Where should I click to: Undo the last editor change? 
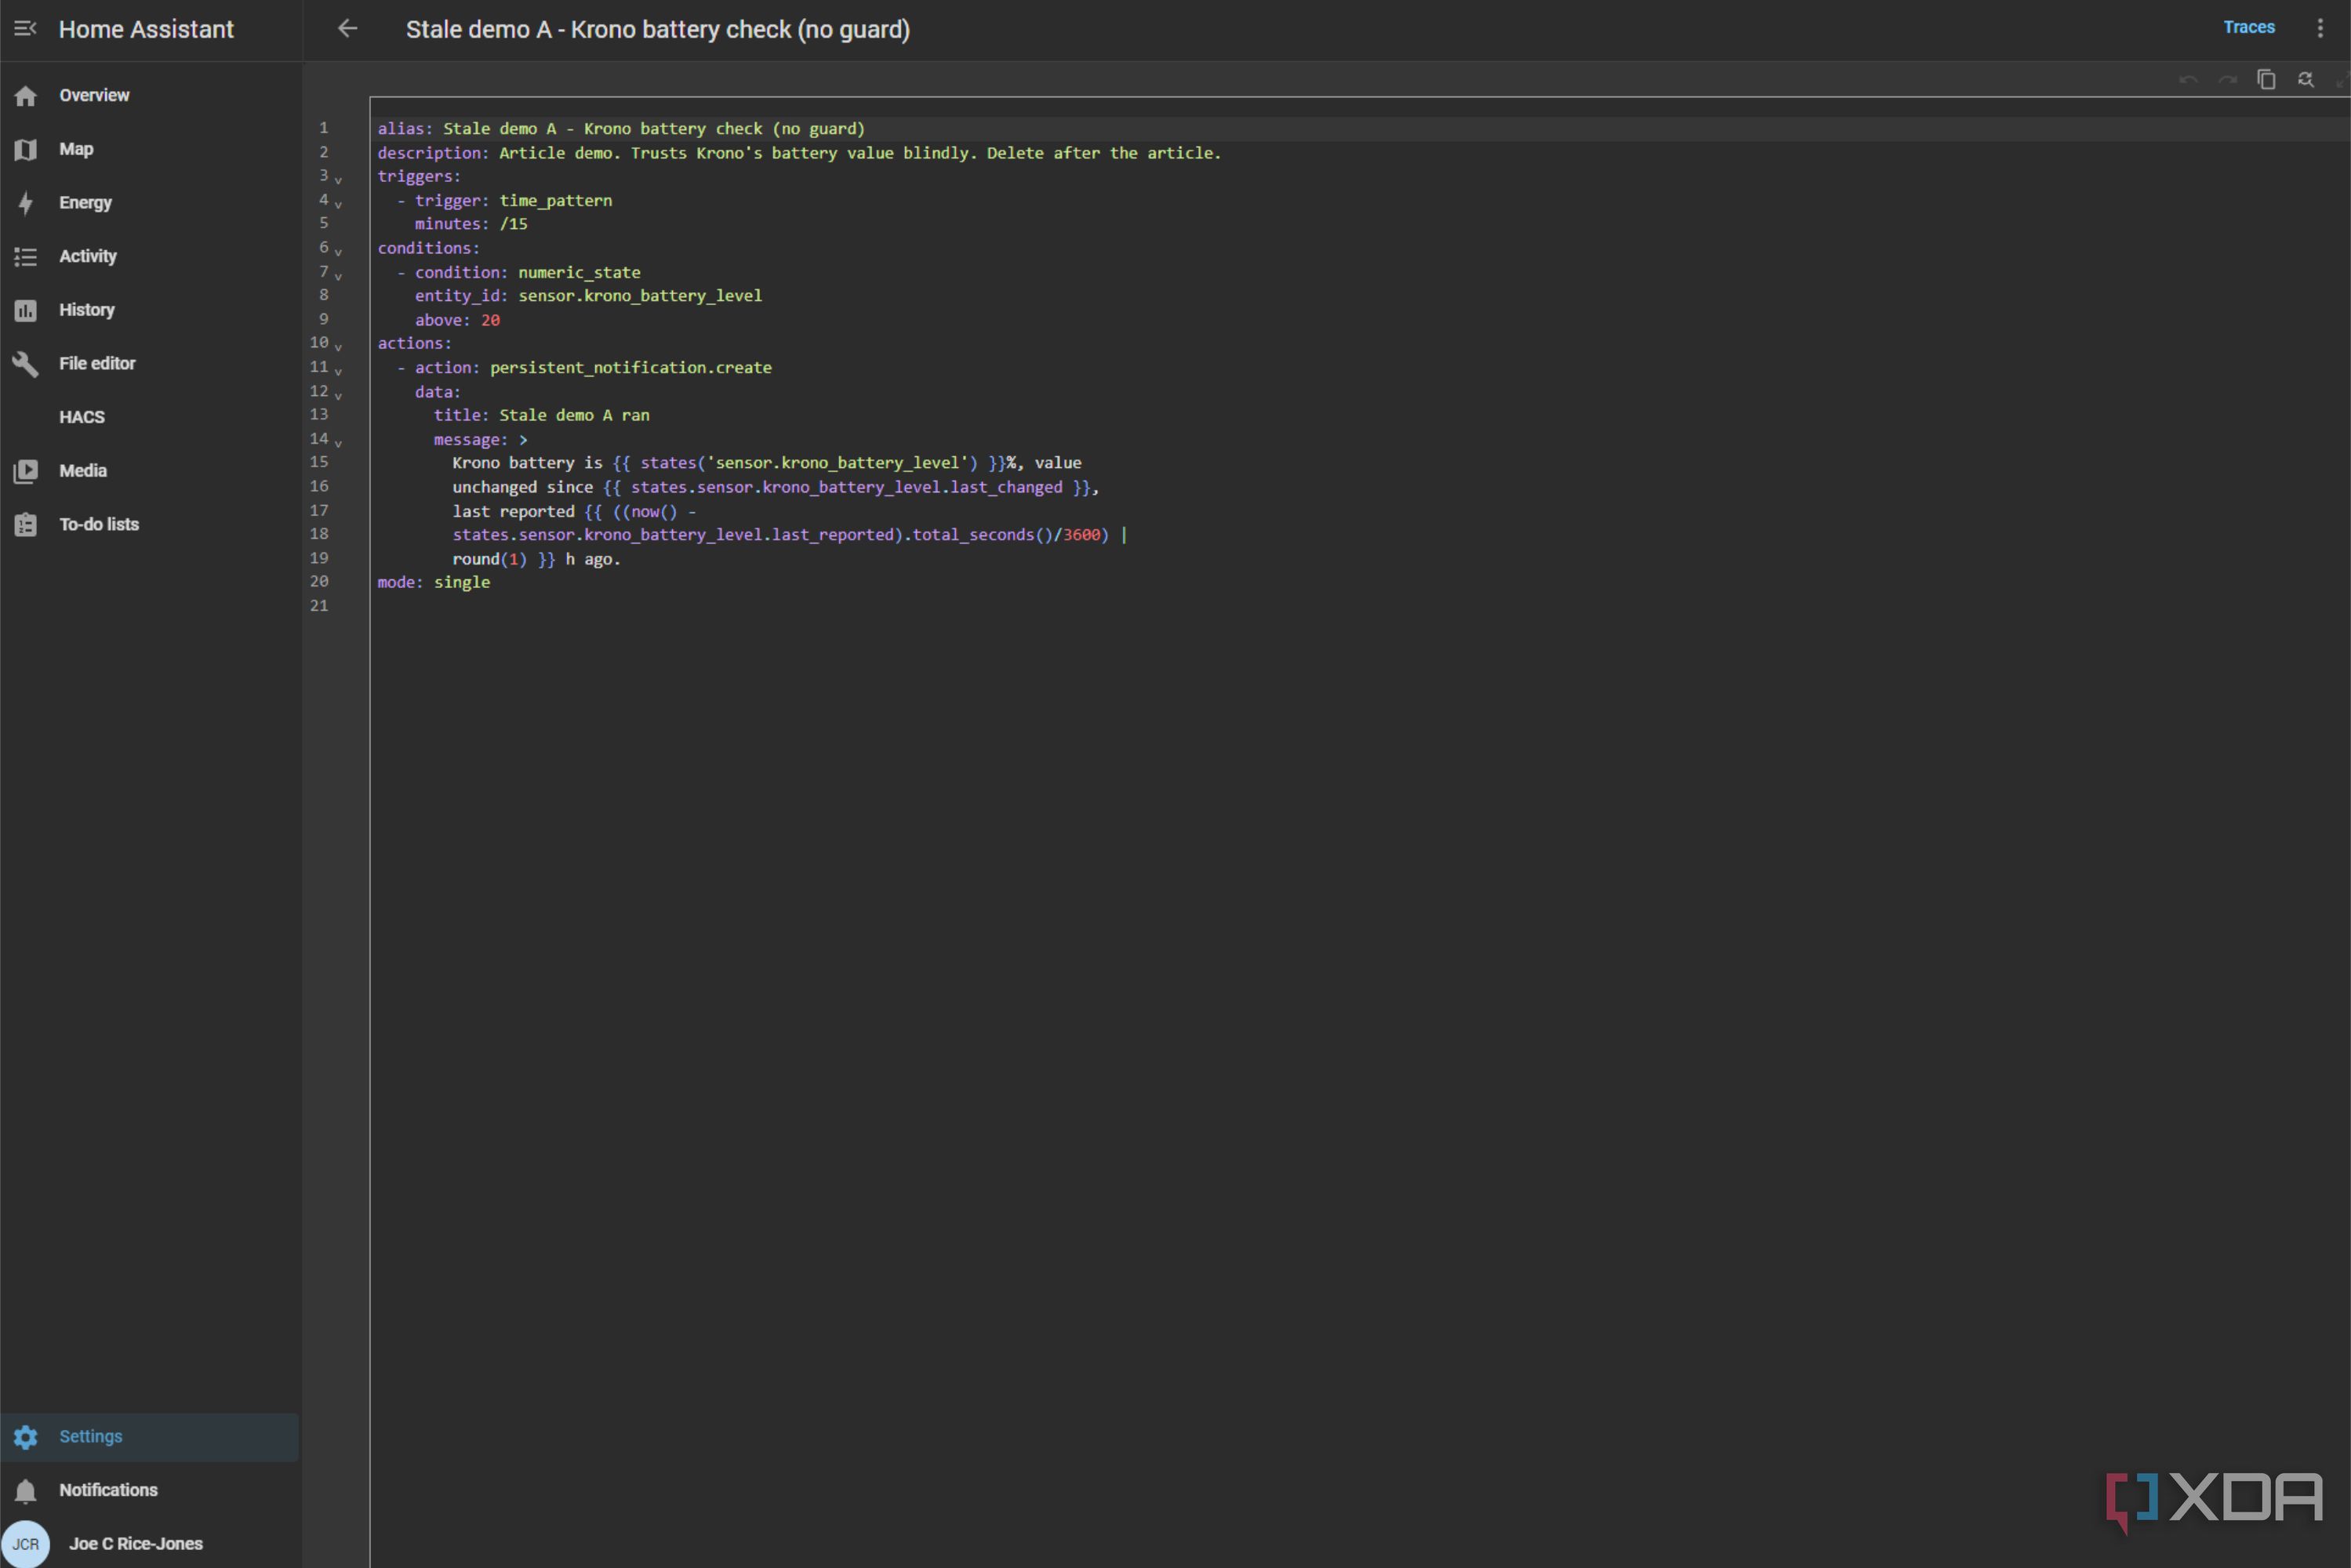tap(2188, 79)
